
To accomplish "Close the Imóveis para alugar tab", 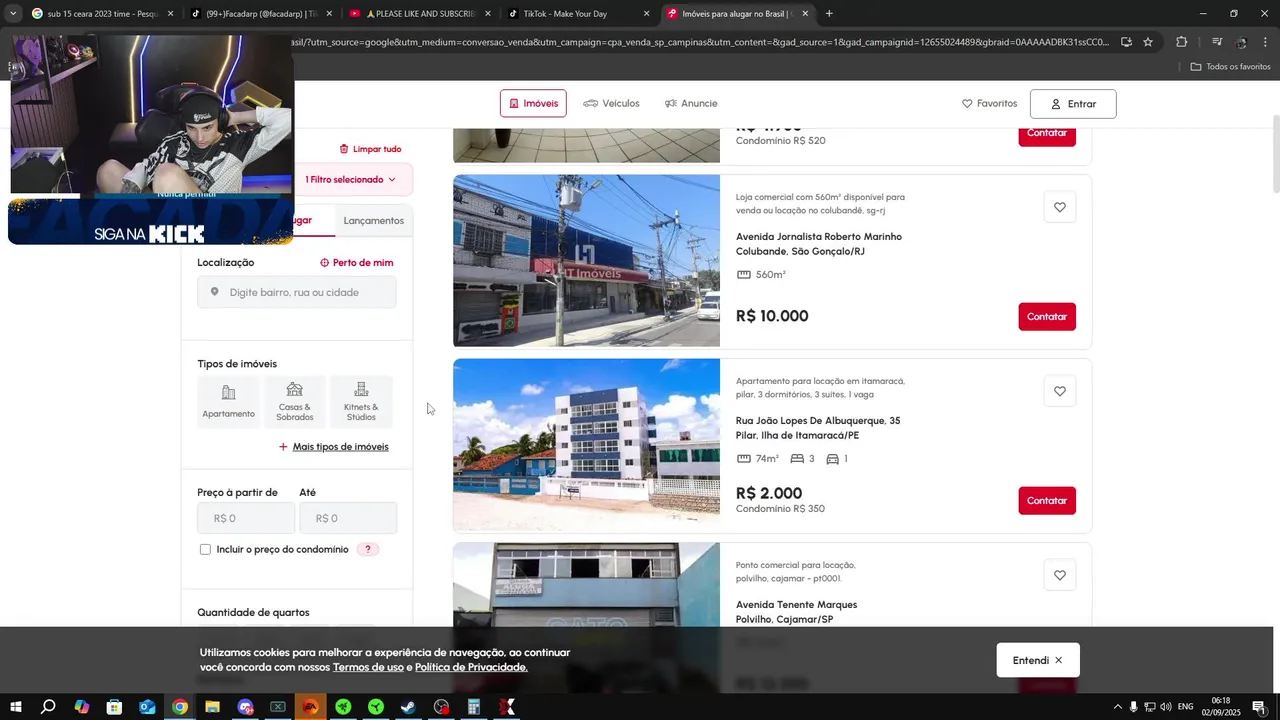I will (x=805, y=14).
